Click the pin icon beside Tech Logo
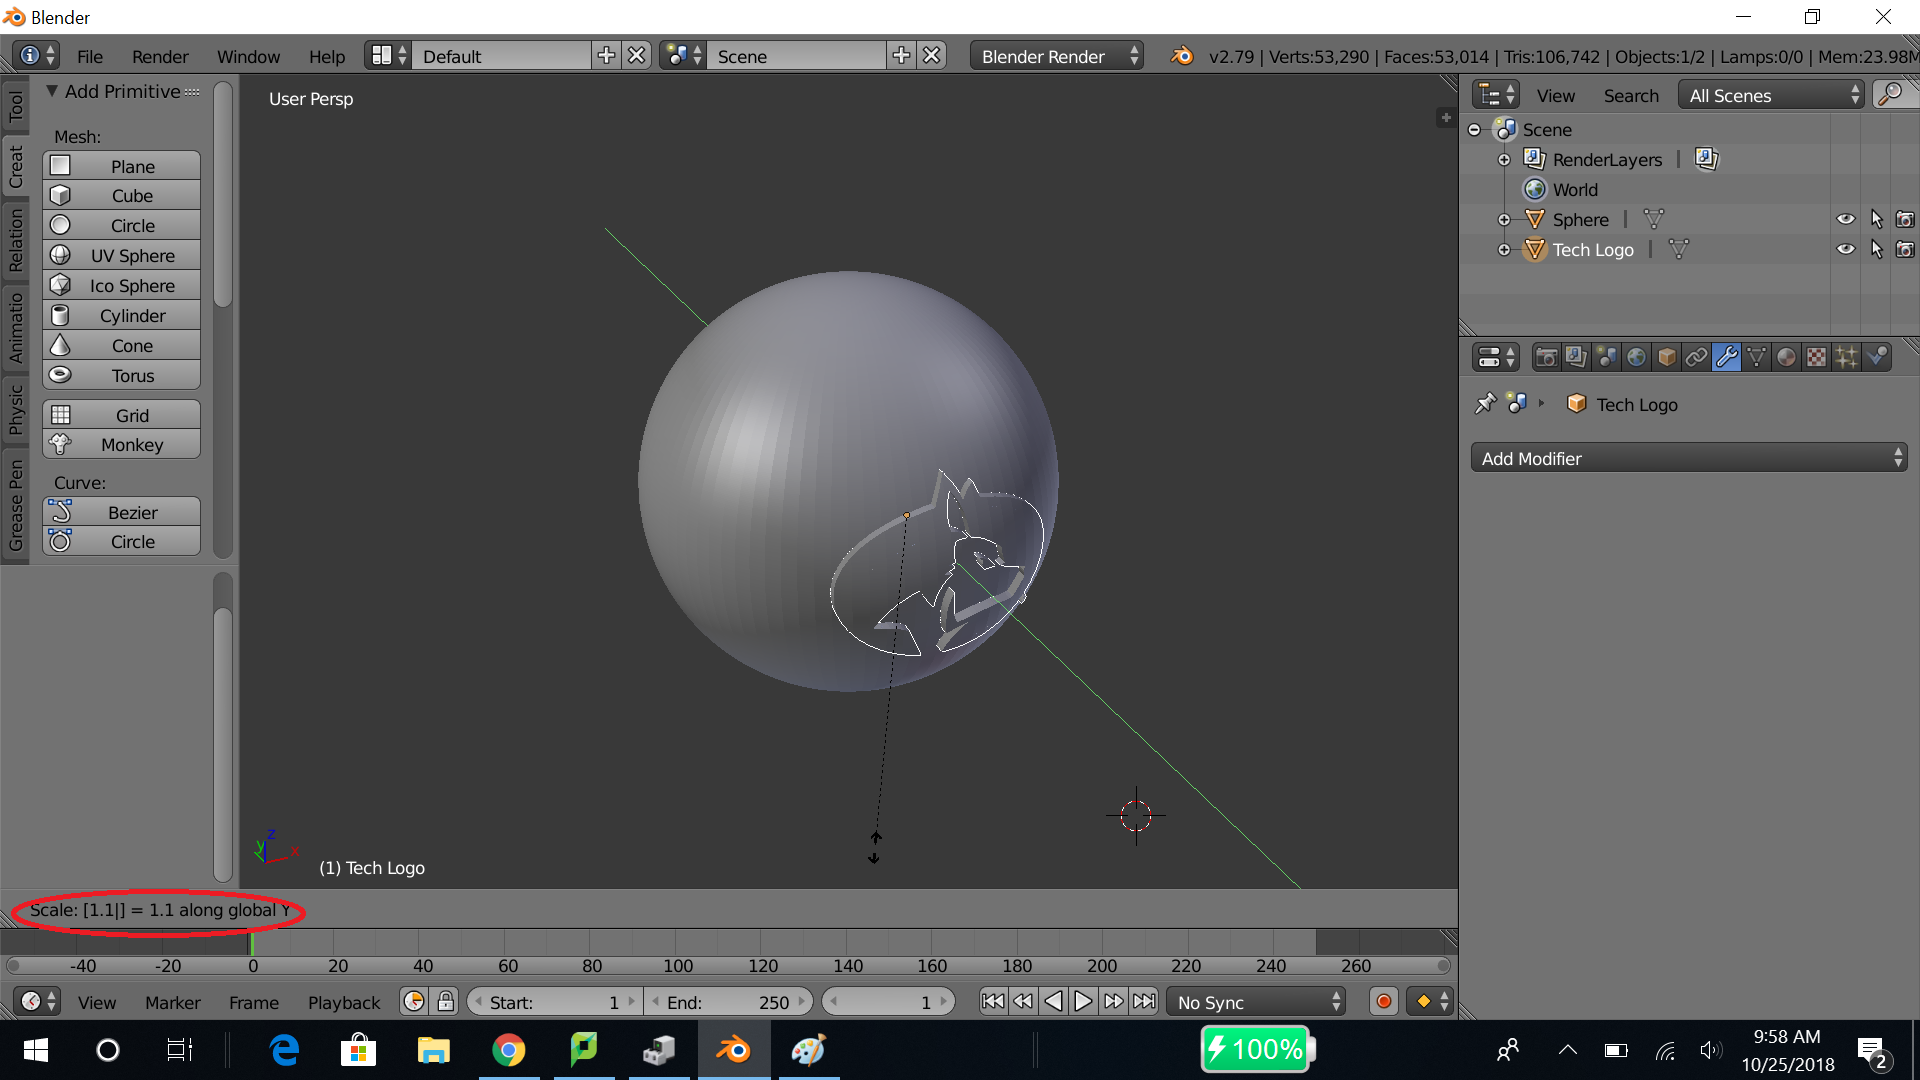The width and height of the screenshot is (1920, 1080). tap(1485, 404)
